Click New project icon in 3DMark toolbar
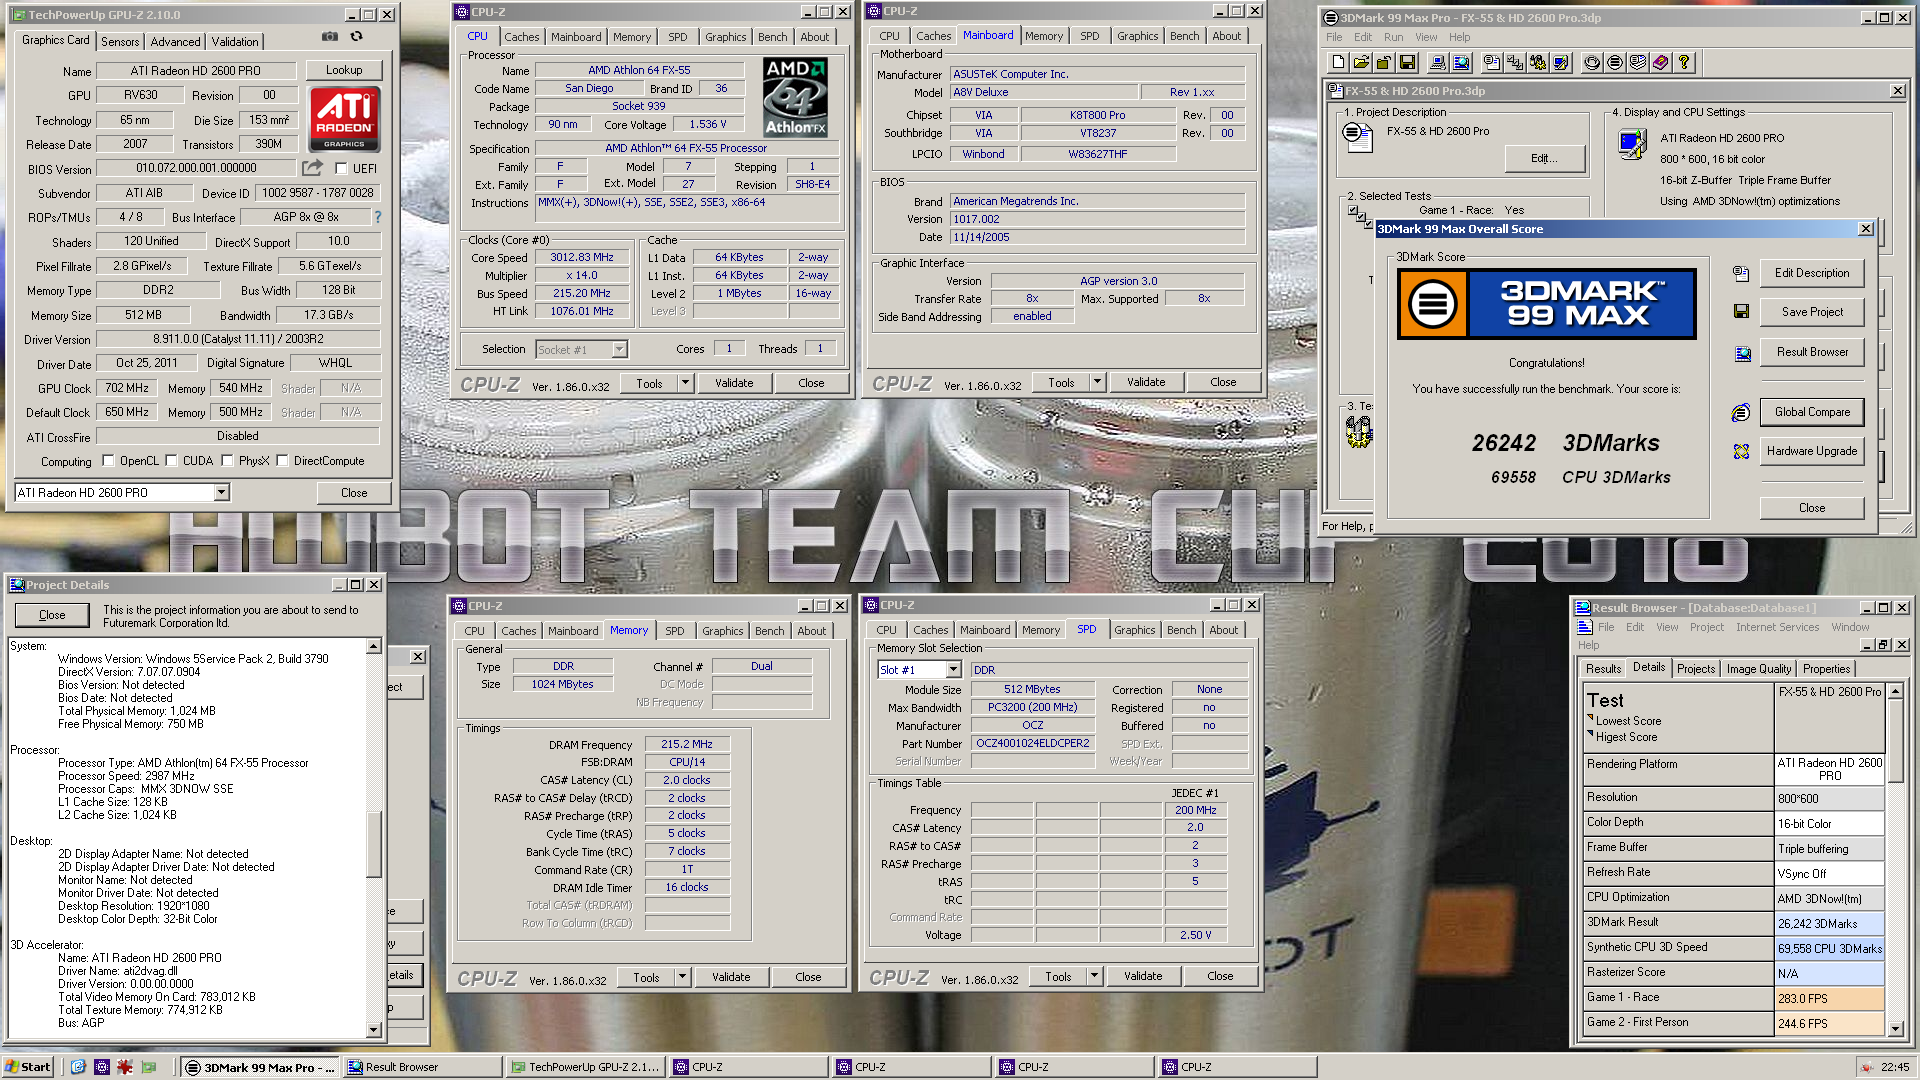The width and height of the screenshot is (1920, 1080). (x=1338, y=63)
